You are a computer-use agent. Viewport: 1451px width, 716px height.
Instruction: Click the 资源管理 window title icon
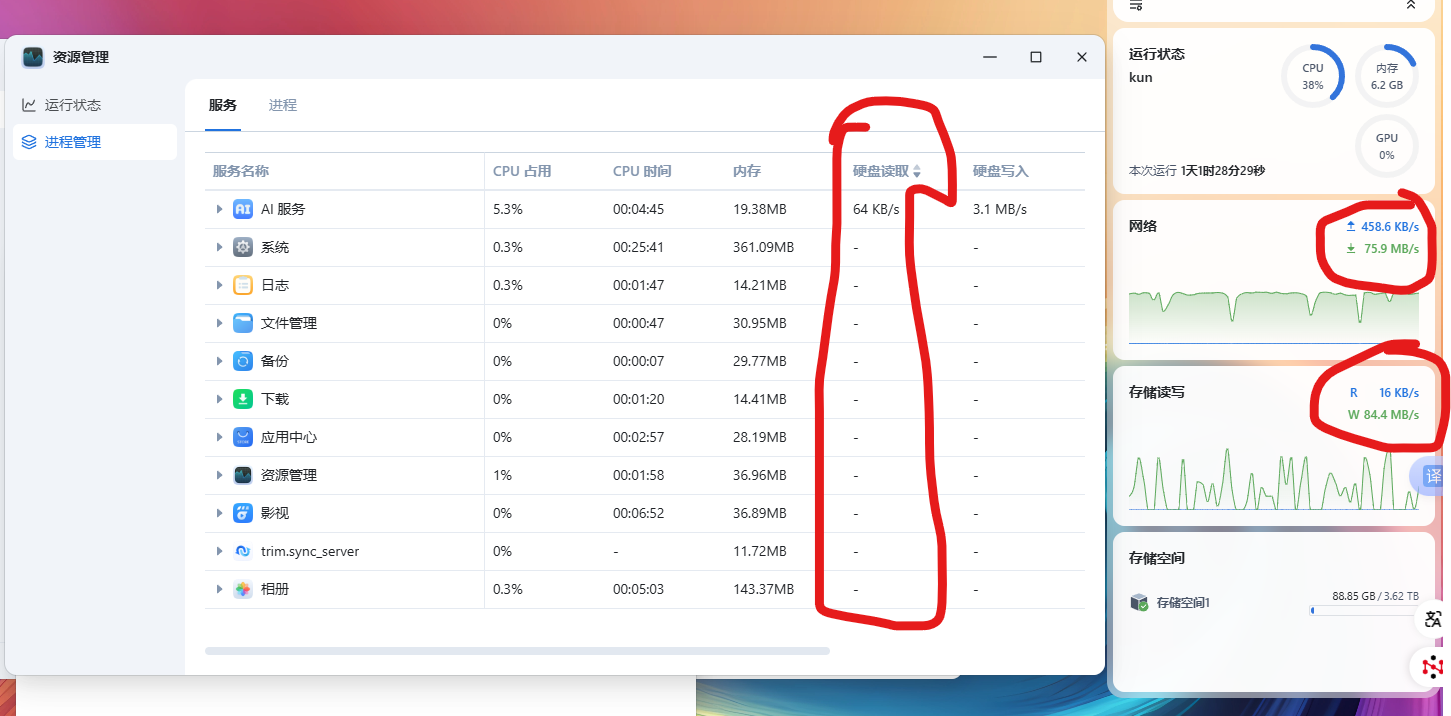tap(33, 57)
